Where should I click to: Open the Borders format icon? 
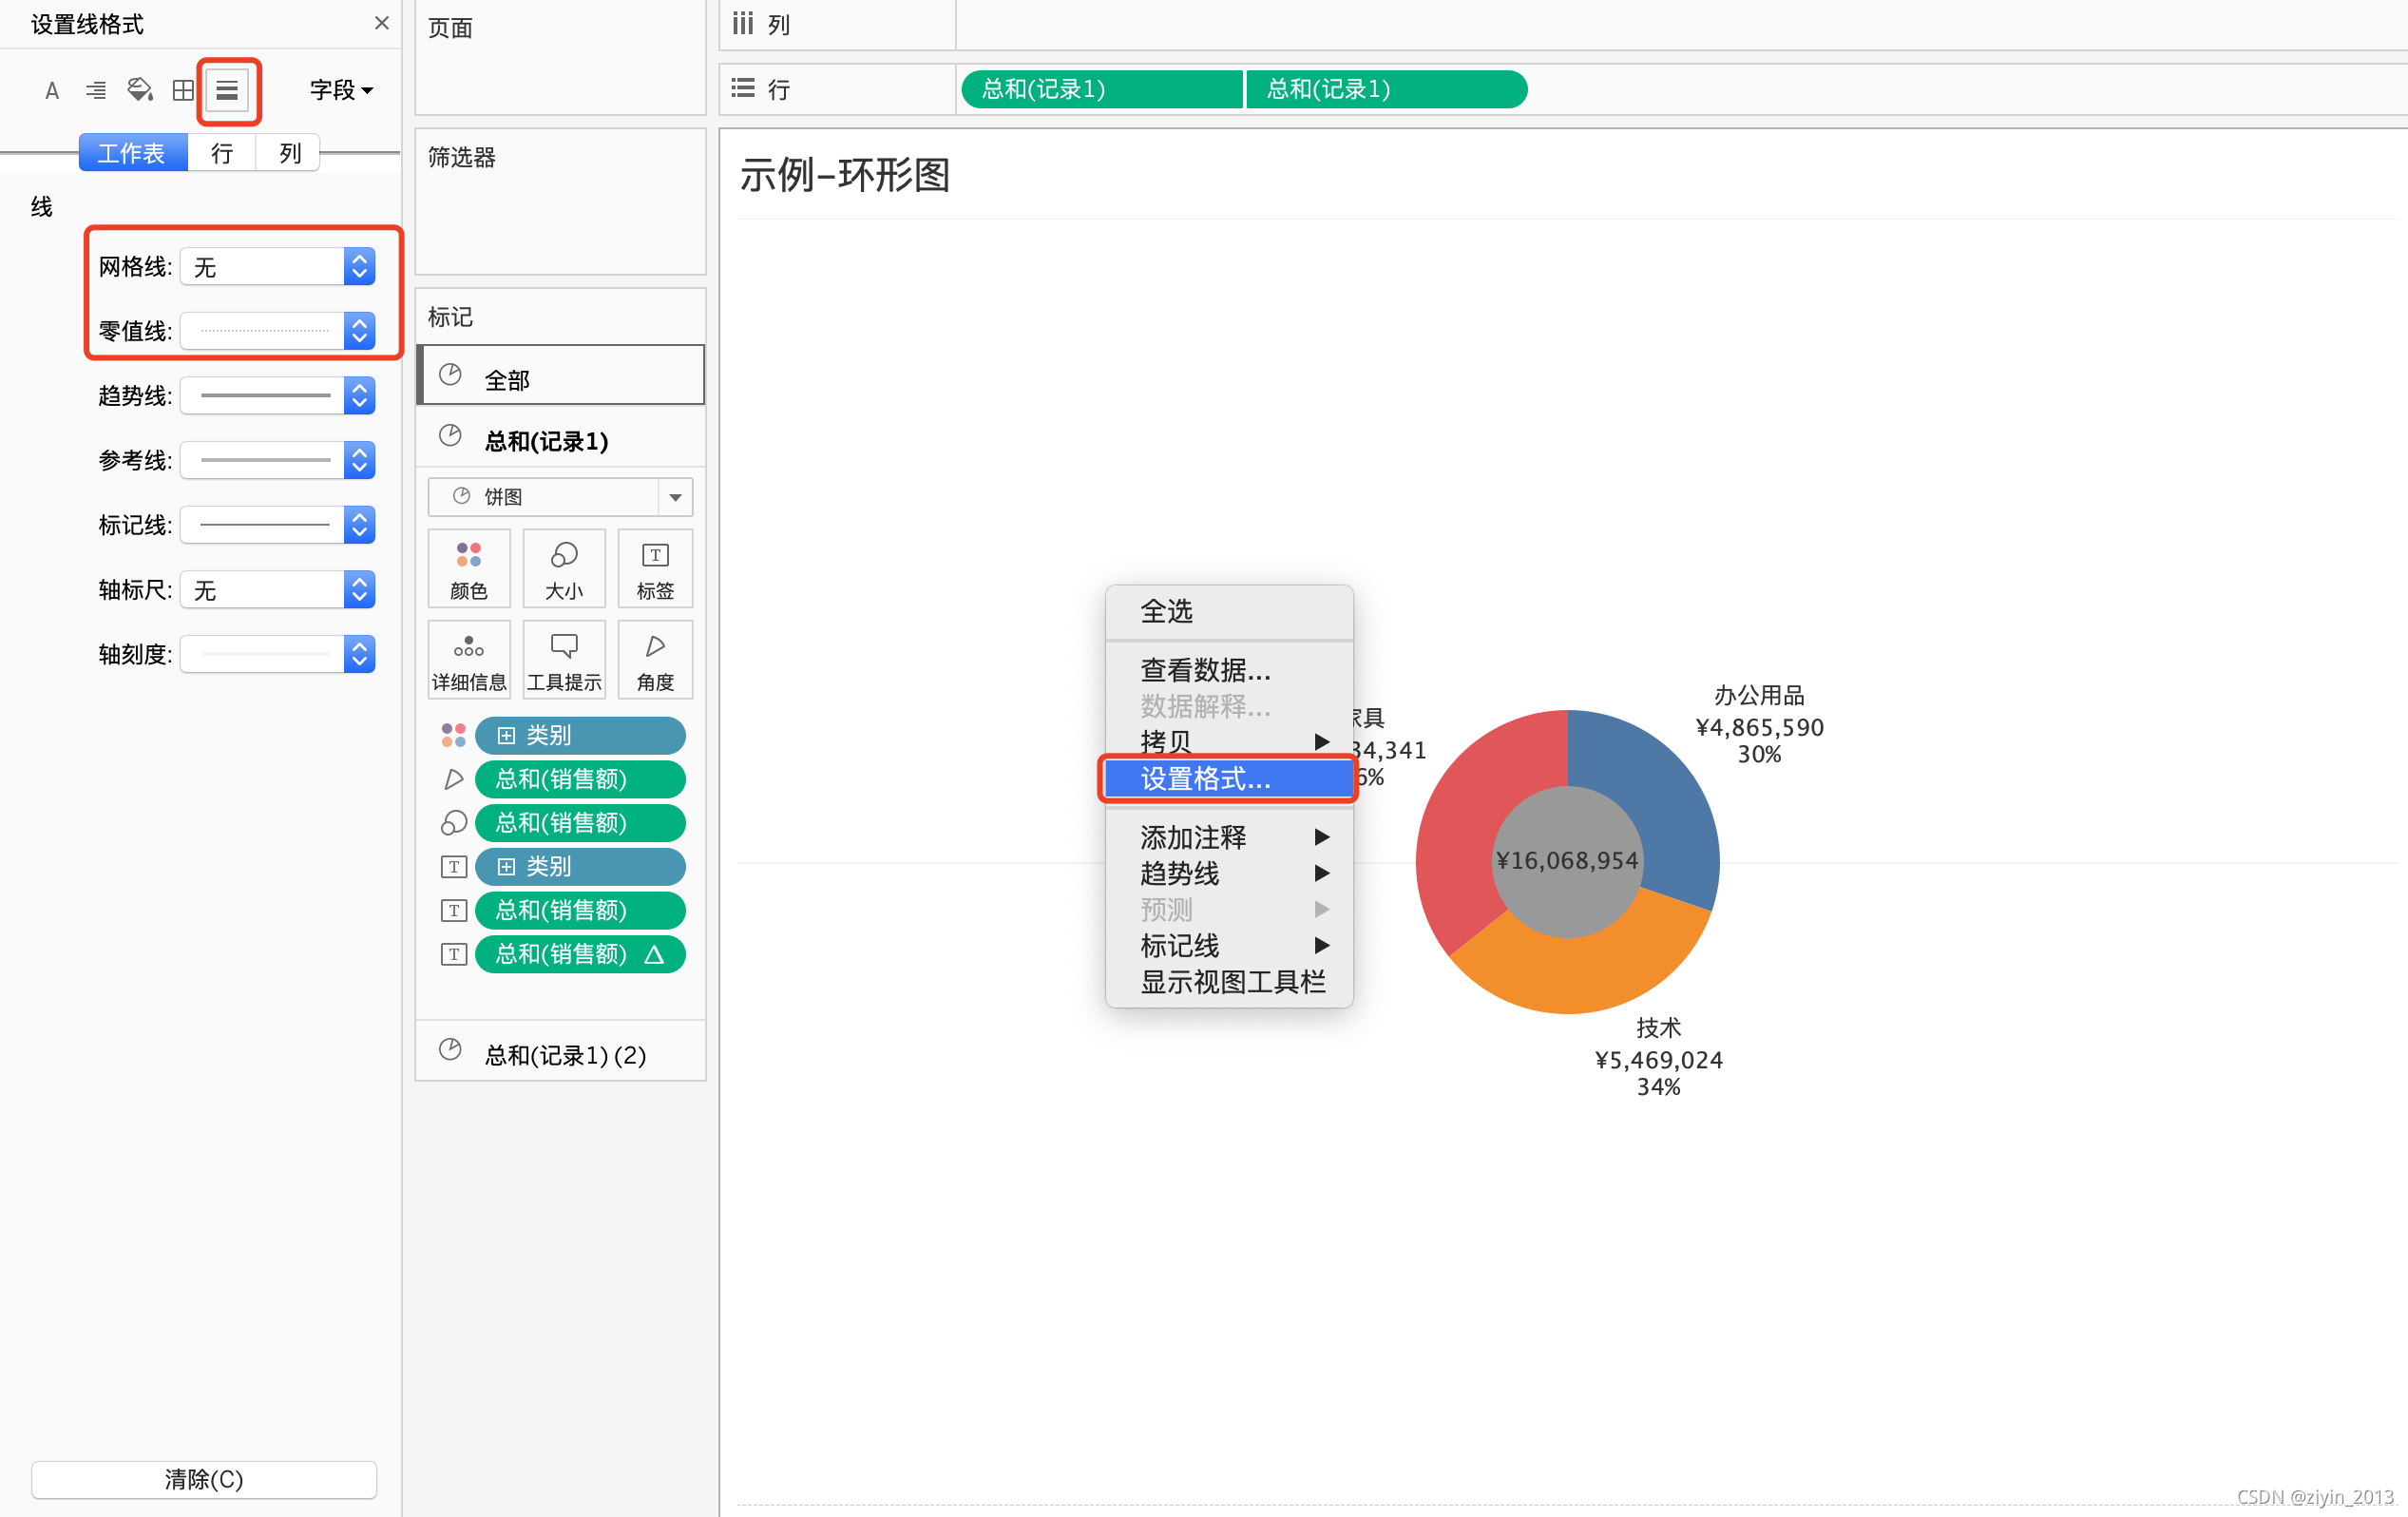click(x=183, y=91)
